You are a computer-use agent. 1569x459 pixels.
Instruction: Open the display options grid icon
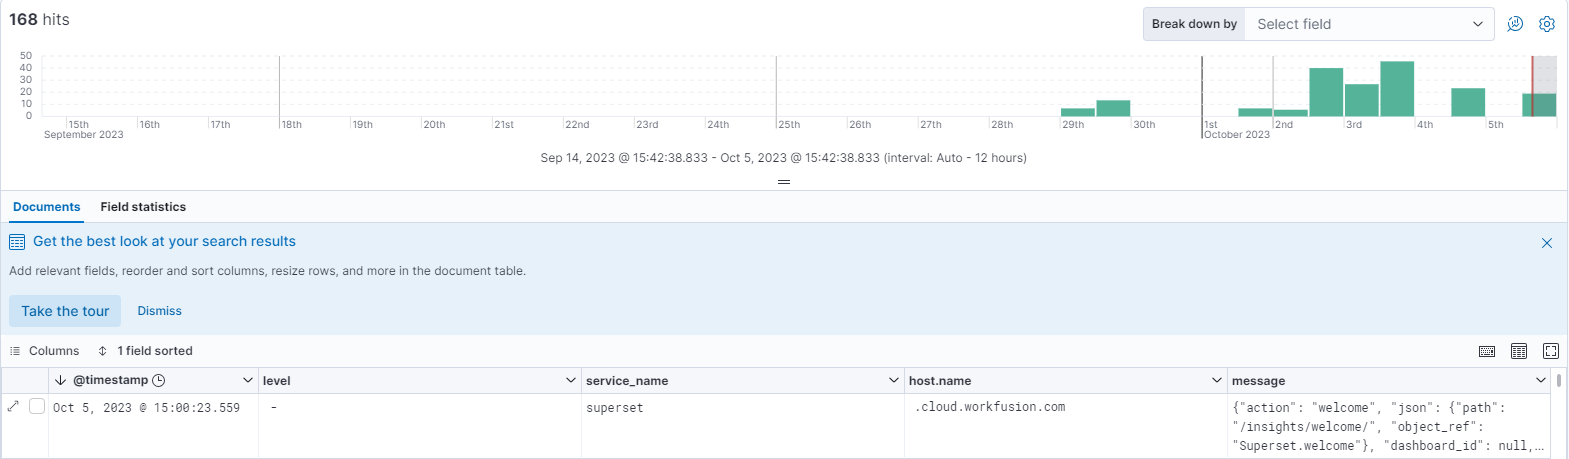[x=1519, y=351]
